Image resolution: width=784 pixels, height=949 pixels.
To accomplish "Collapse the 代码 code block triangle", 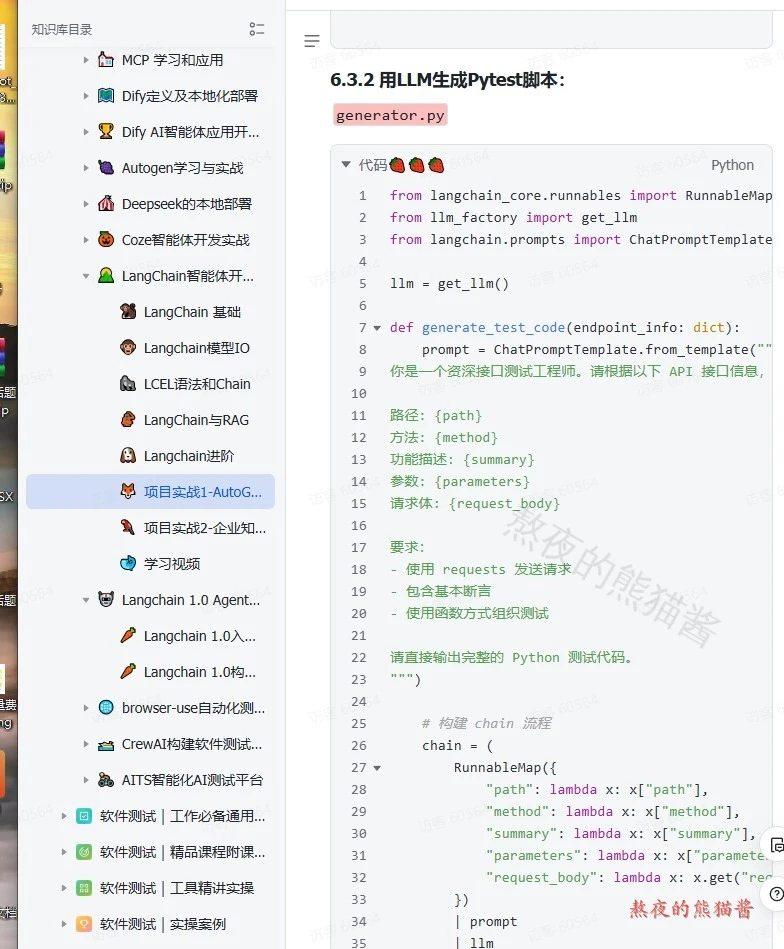I will [x=346, y=164].
